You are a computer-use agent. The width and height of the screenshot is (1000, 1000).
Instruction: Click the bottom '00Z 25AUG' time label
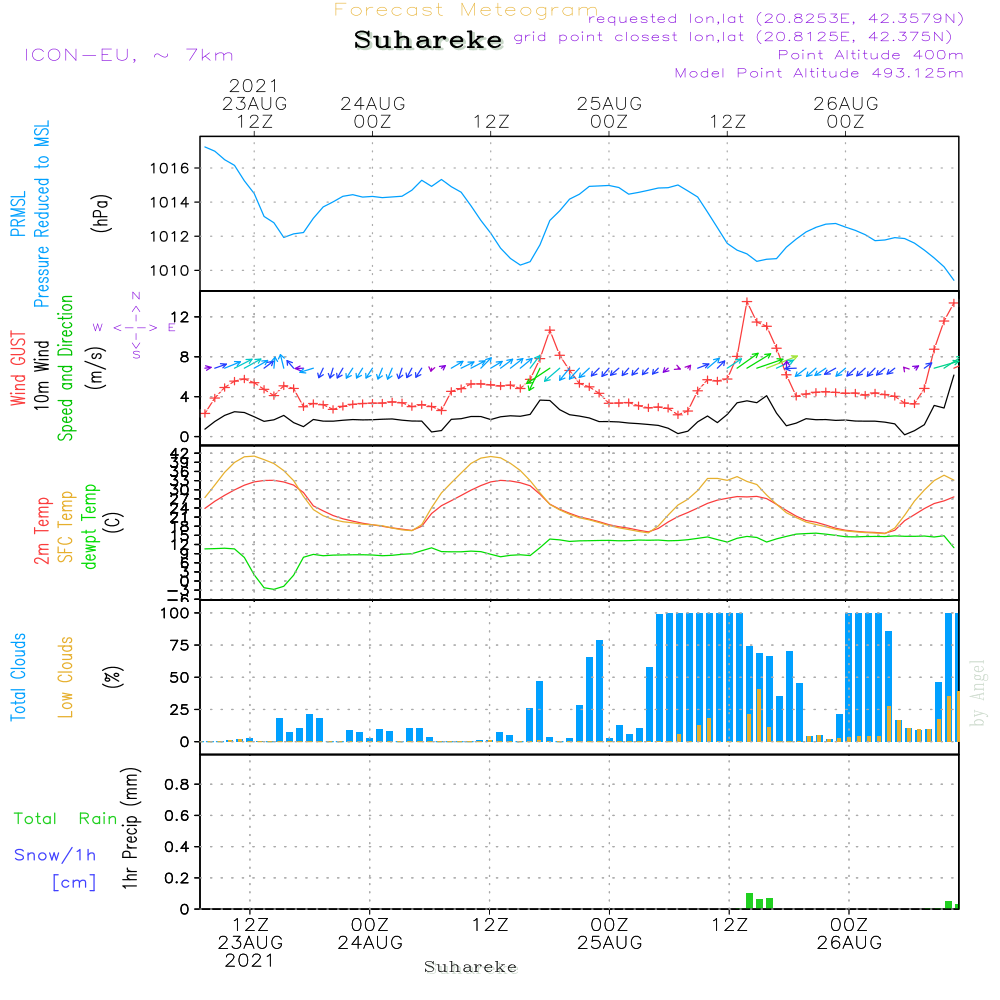coord(610,934)
